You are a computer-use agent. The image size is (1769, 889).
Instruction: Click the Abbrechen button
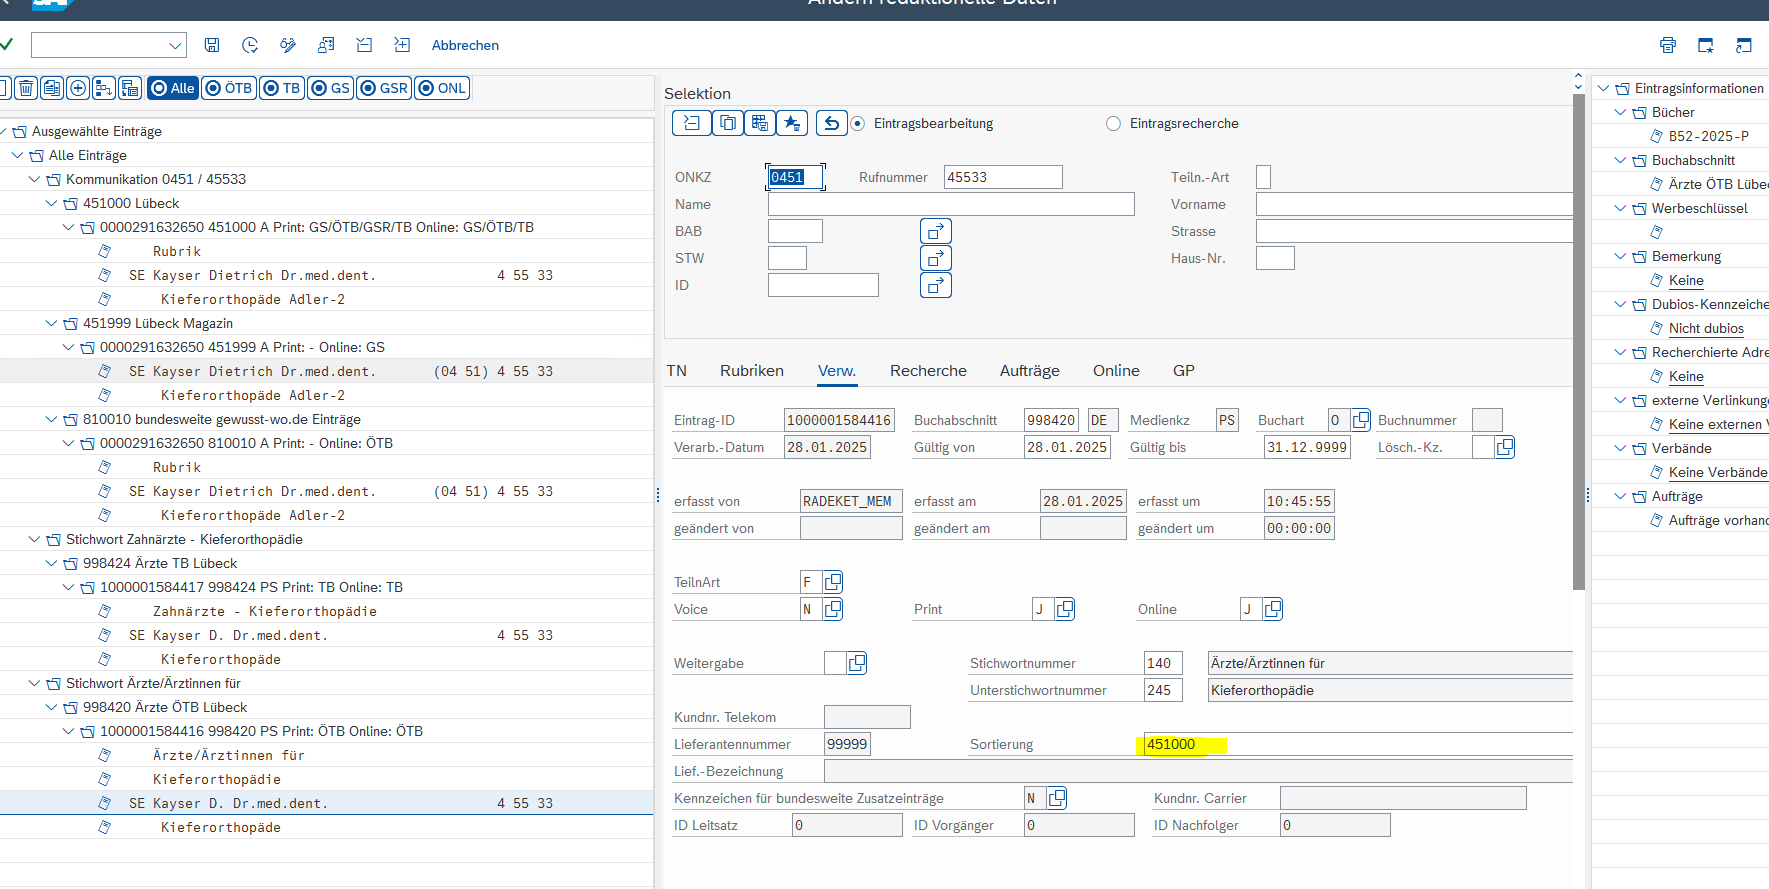tap(465, 45)
